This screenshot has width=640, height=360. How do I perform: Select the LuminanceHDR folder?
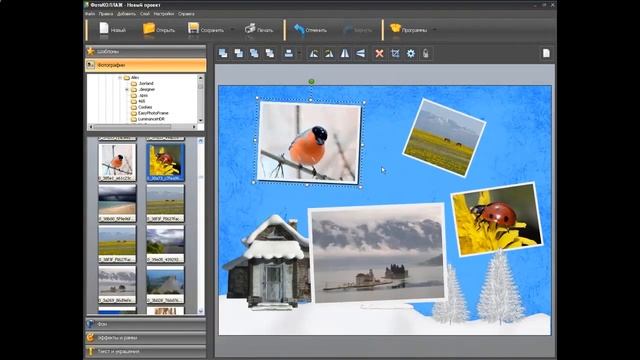[151, 119]
